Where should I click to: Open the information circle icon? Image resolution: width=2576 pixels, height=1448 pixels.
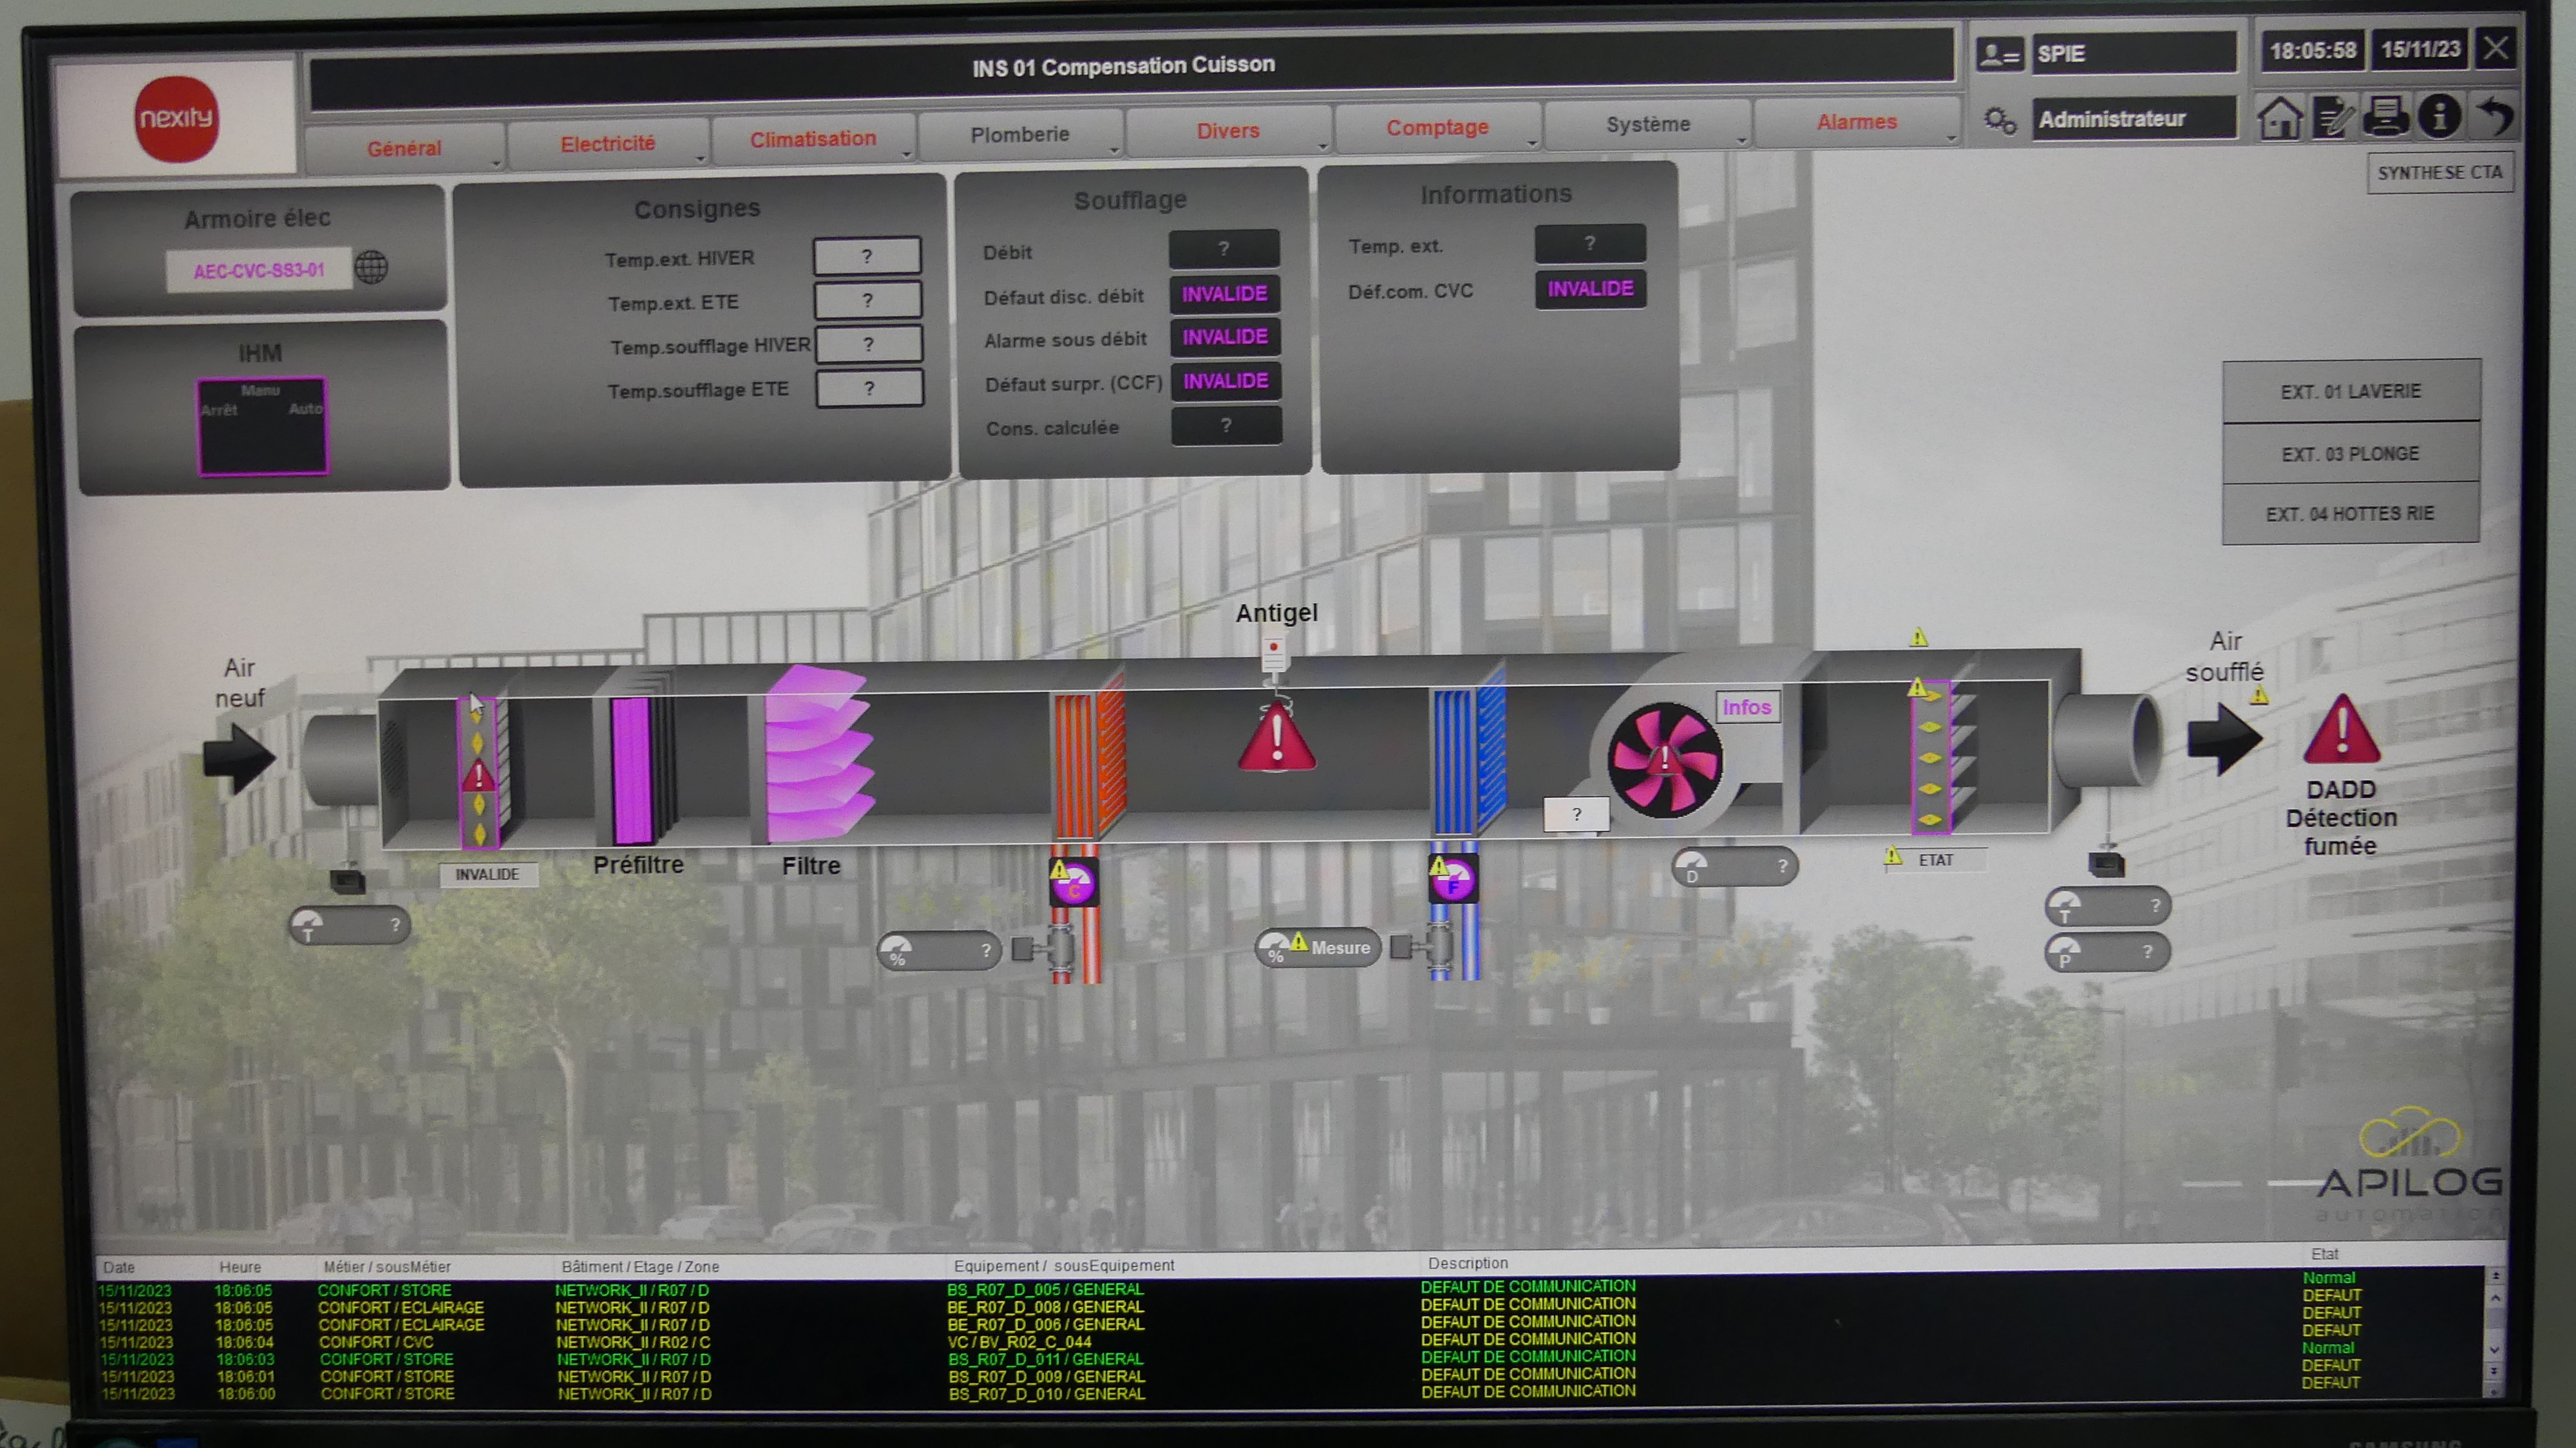tap(2439, 116)
